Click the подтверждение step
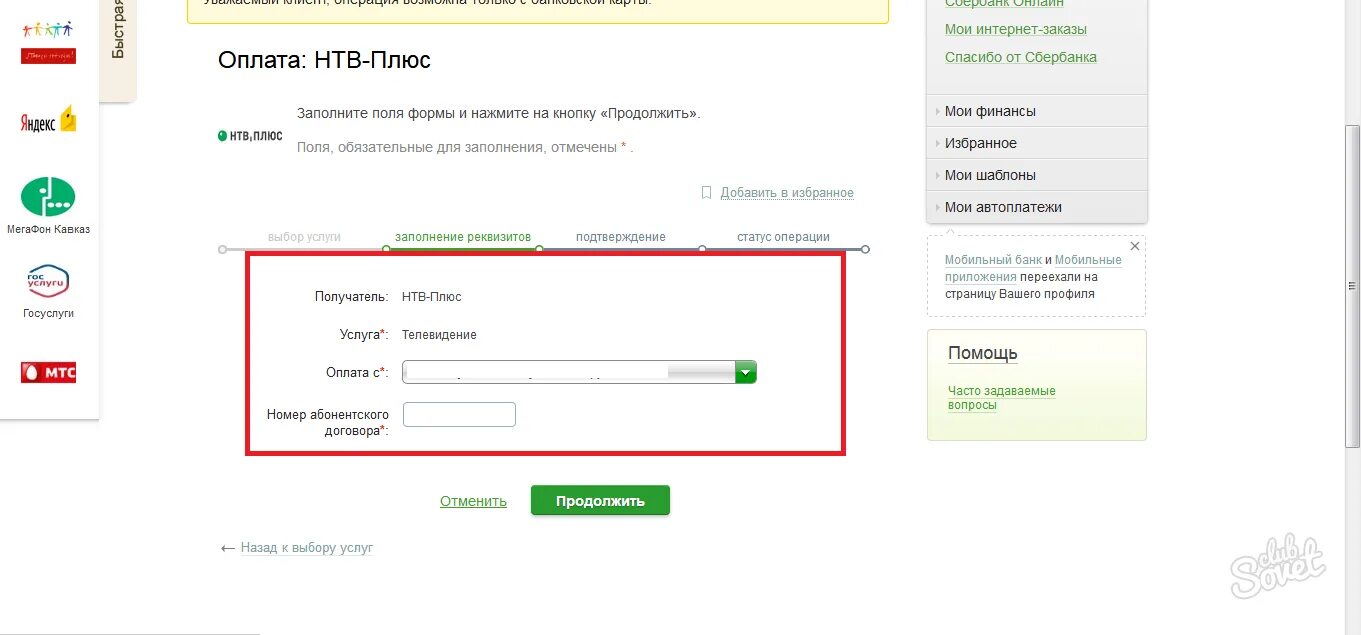1361x635 pixels. pyautogui.click(x=621, y=237)
